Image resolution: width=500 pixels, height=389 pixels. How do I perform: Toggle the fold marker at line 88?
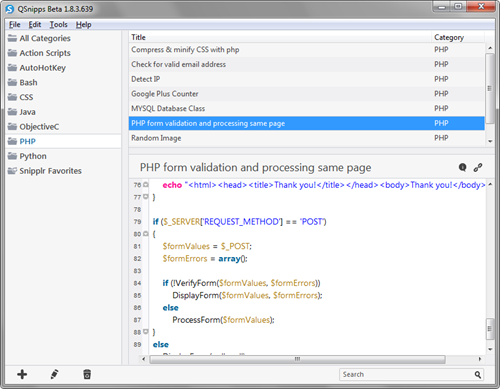pos(146,332)
